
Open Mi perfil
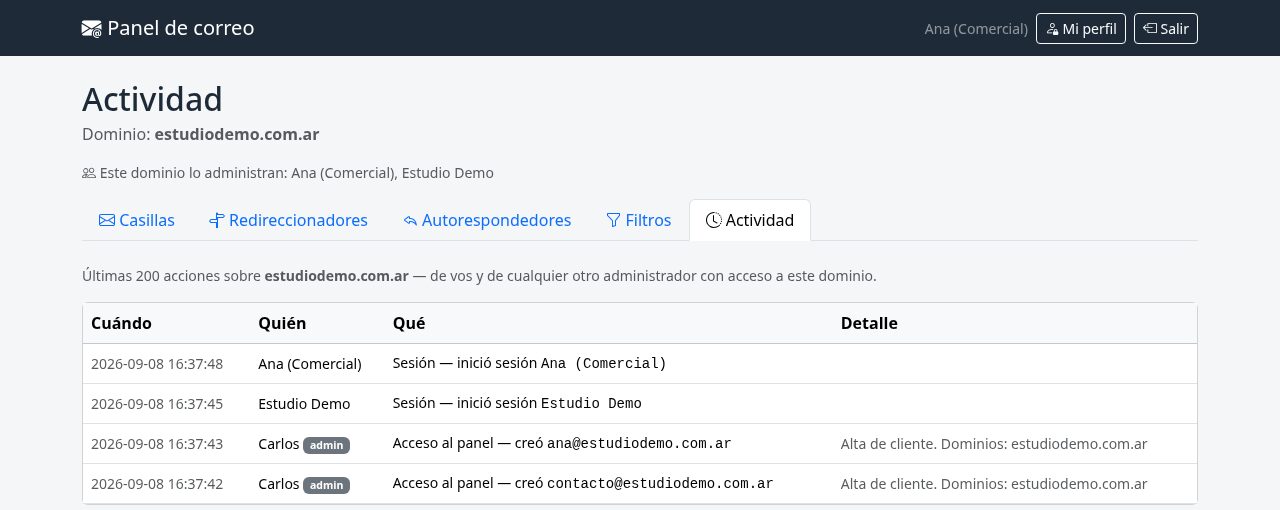coord(1081,28)
